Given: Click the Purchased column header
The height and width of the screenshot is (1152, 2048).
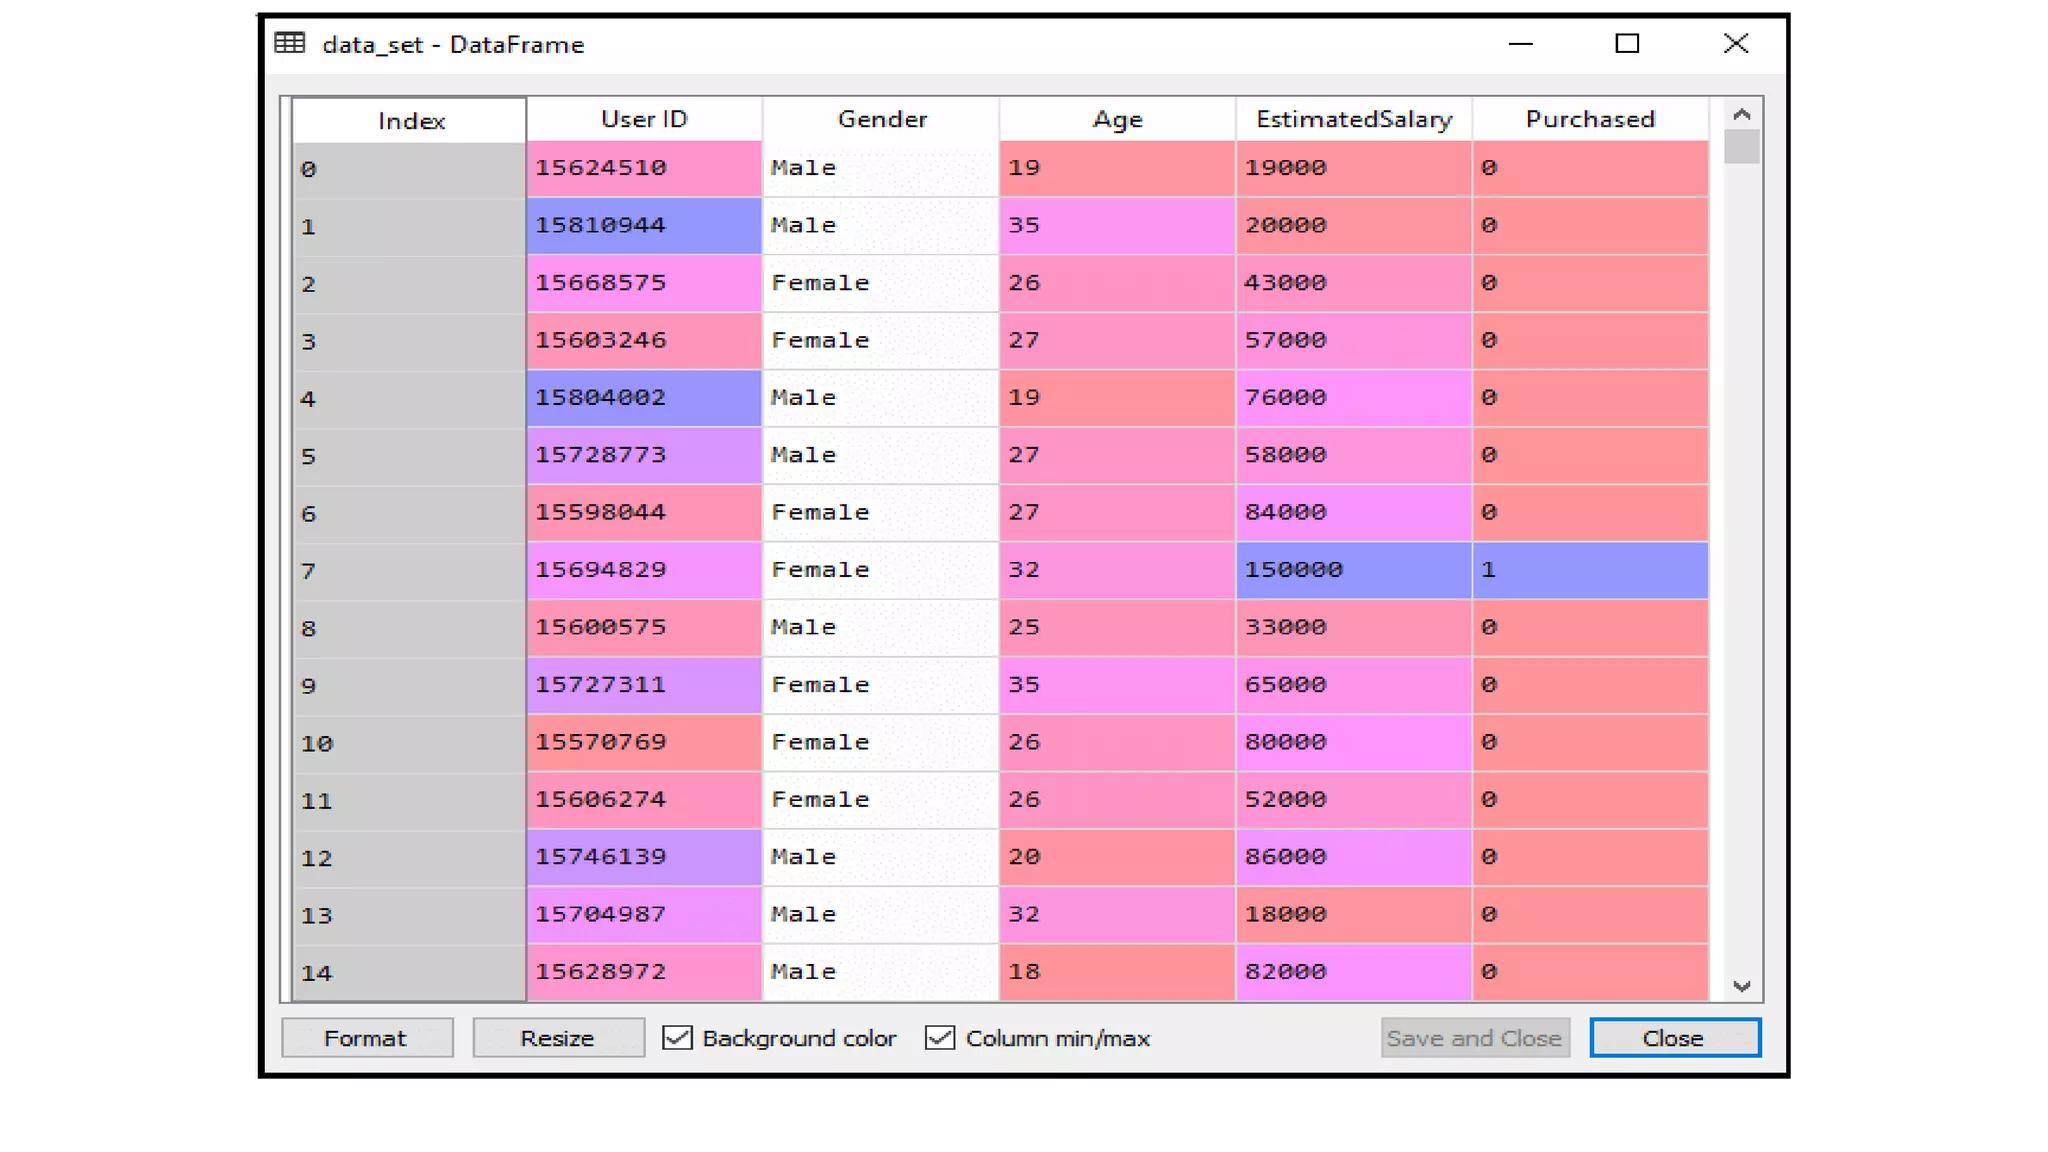Looking at the screenshot, I should tap(1589, 119).
